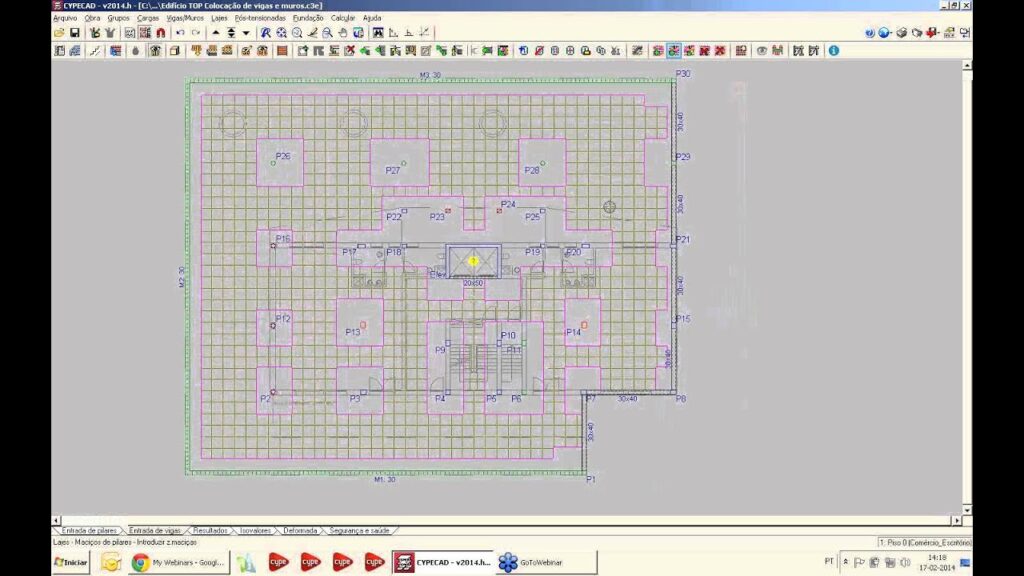The image size is (1024, 576).
Task: Click the open folder icon
Action: point(60,33)
